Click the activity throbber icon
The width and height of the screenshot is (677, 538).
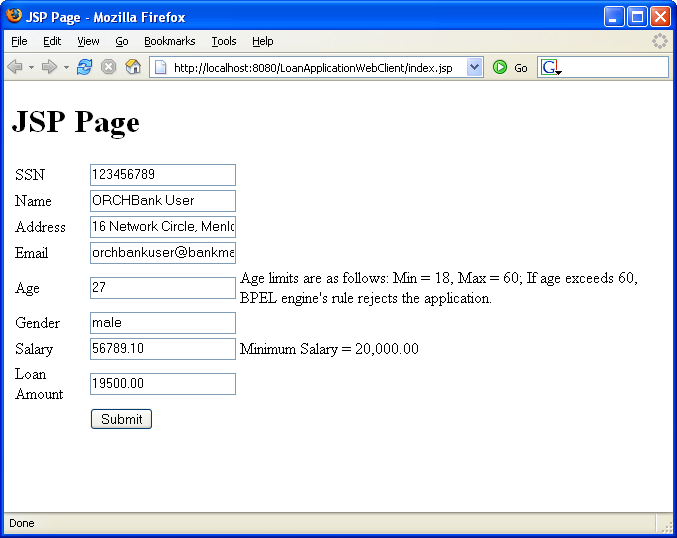pos(659,41)
